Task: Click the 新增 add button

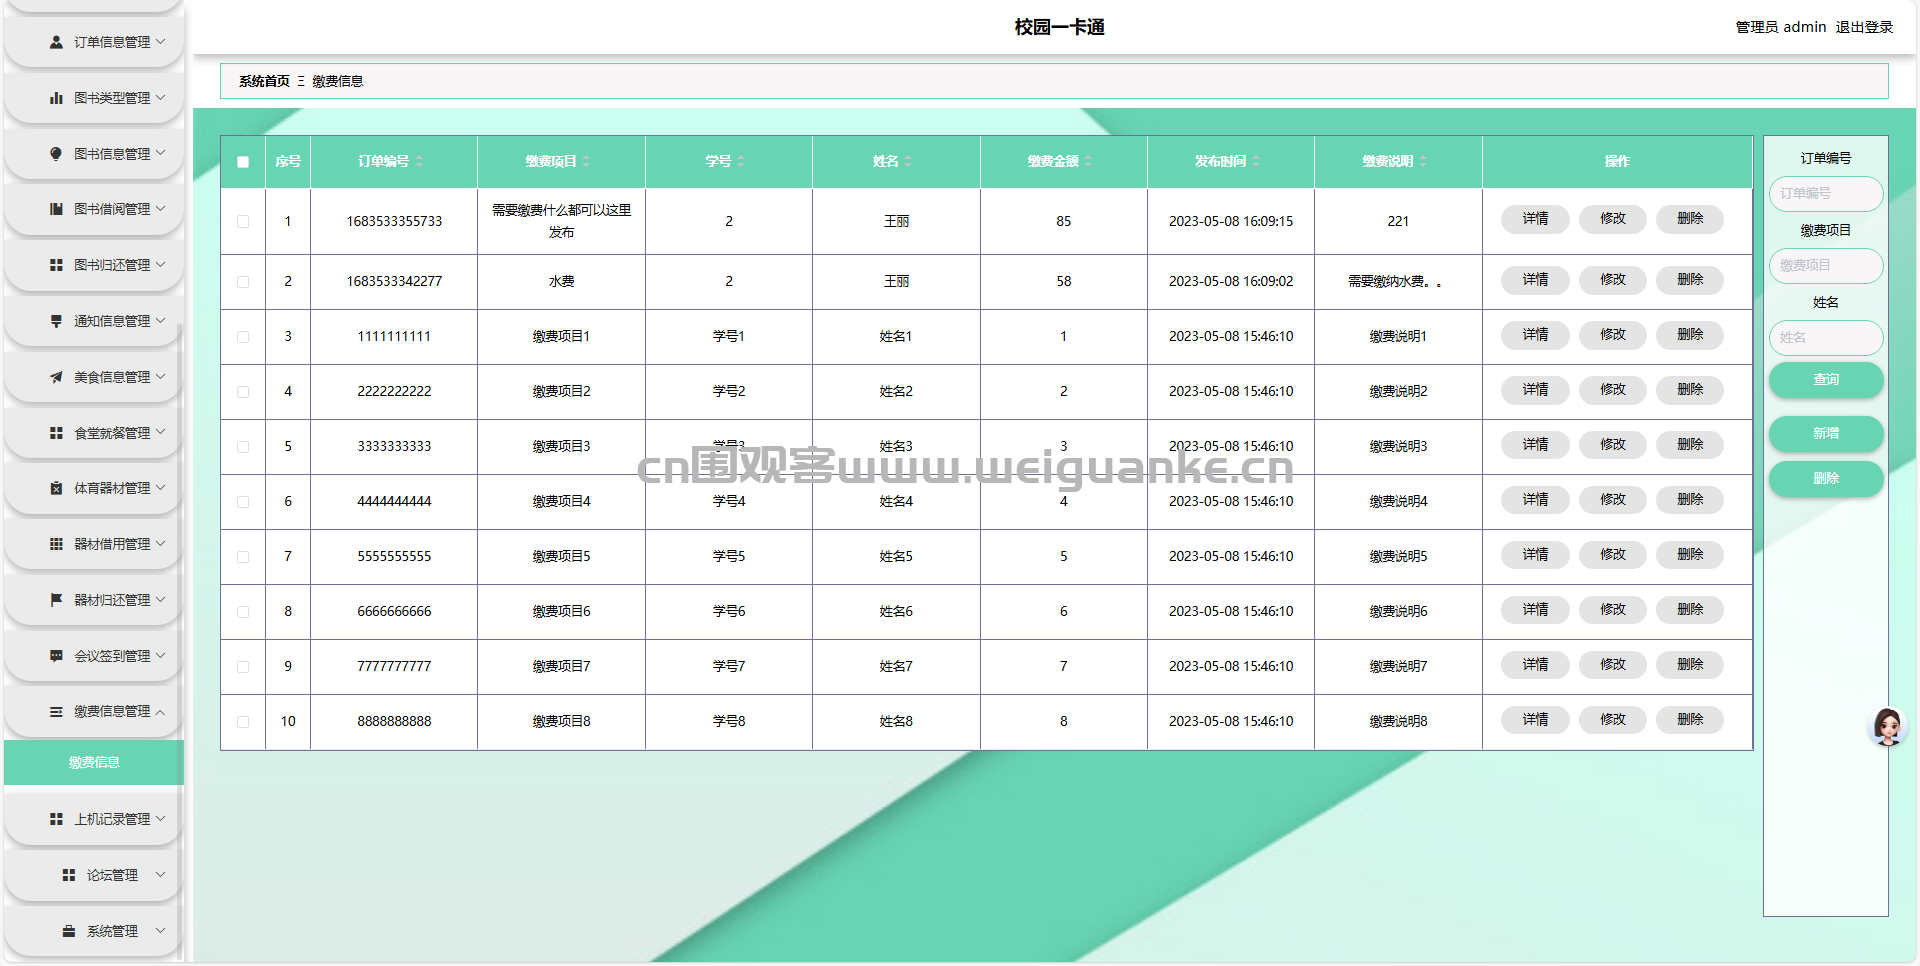Action: [1826, 433]
